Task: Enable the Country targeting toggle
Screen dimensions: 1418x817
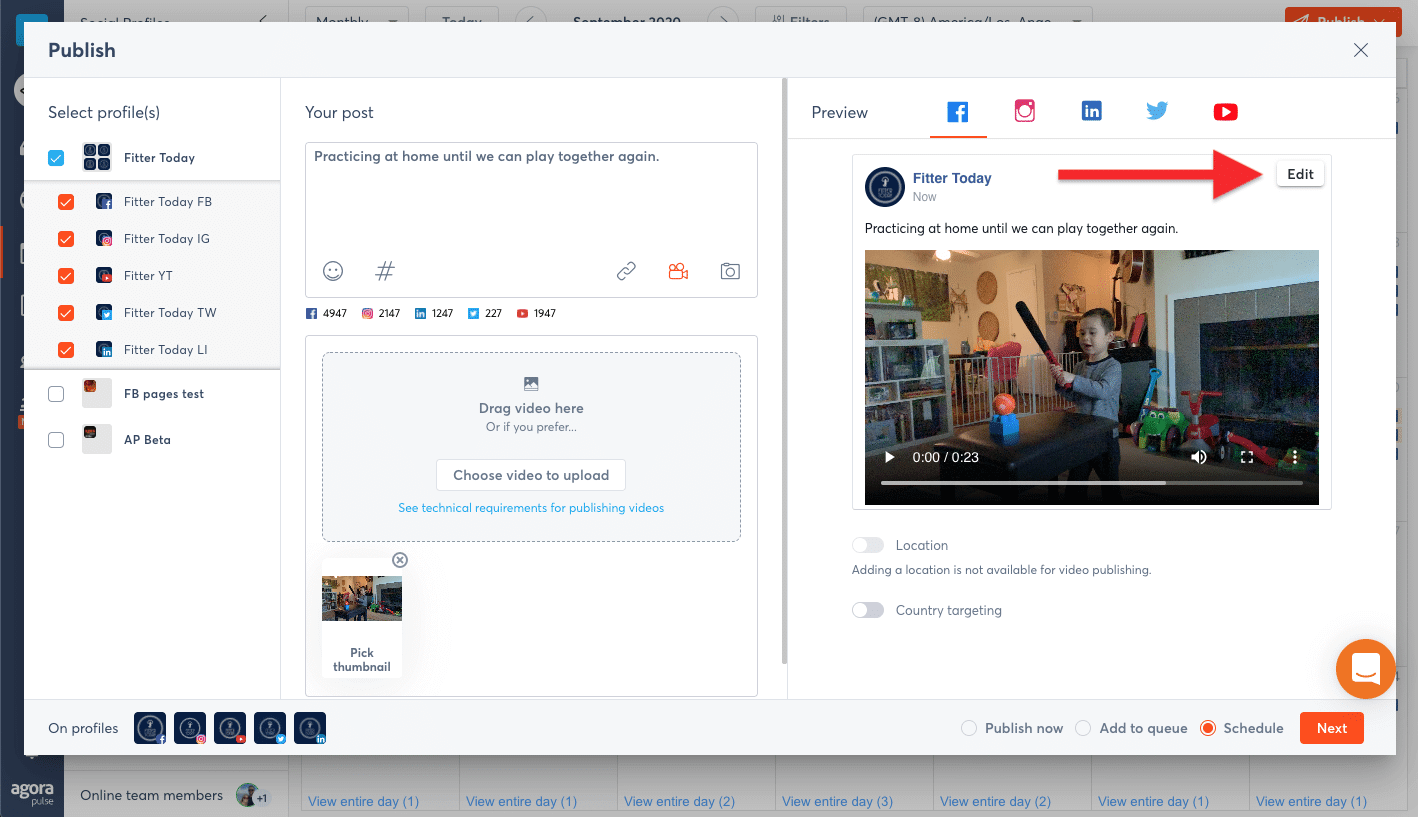Action: (868, 610)
